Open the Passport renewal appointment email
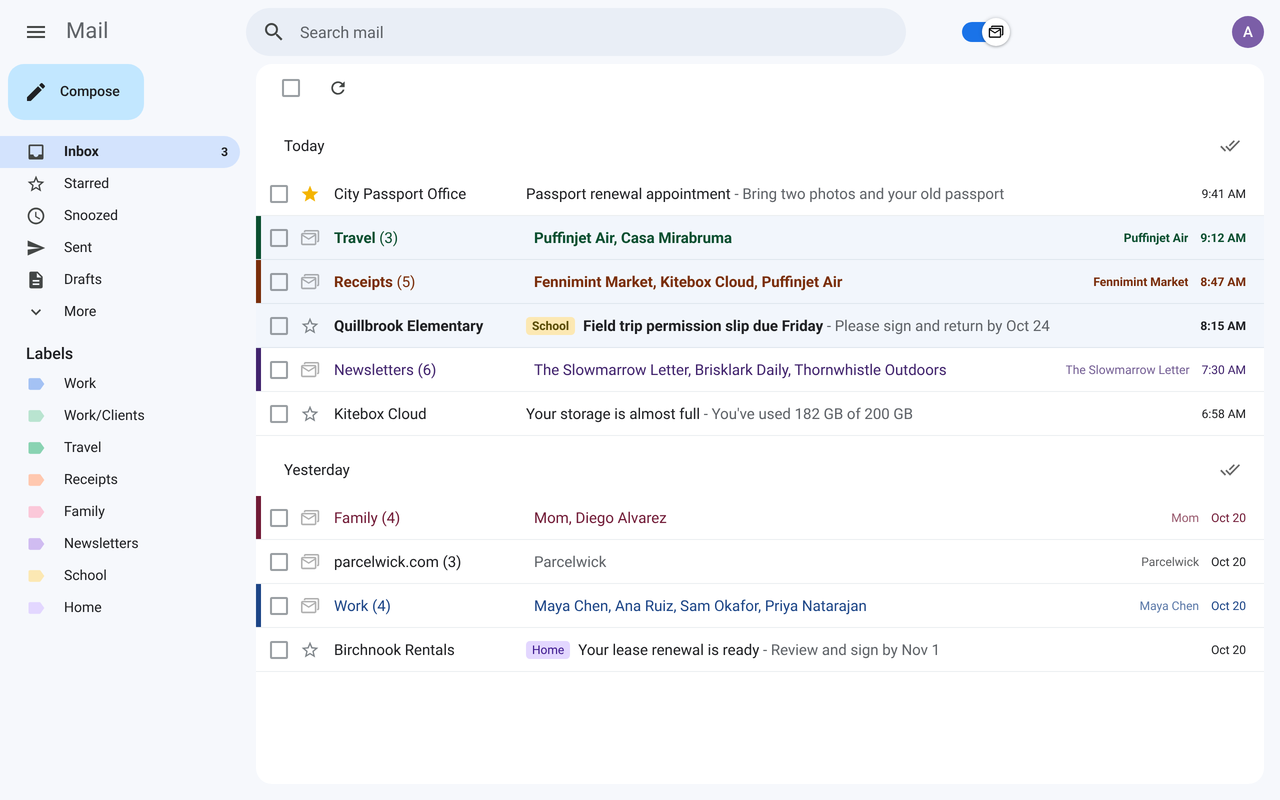The width and height of the screenshot is (1280, 800). click(760, 194)
